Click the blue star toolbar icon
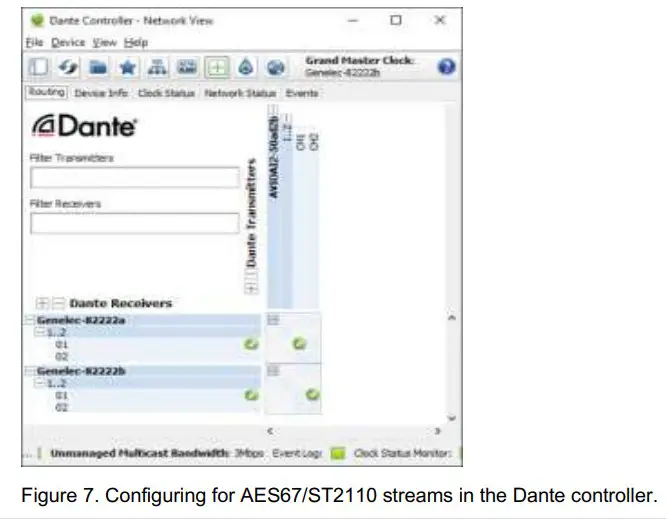This screenshot has width=666, height=520. point(127,67)
